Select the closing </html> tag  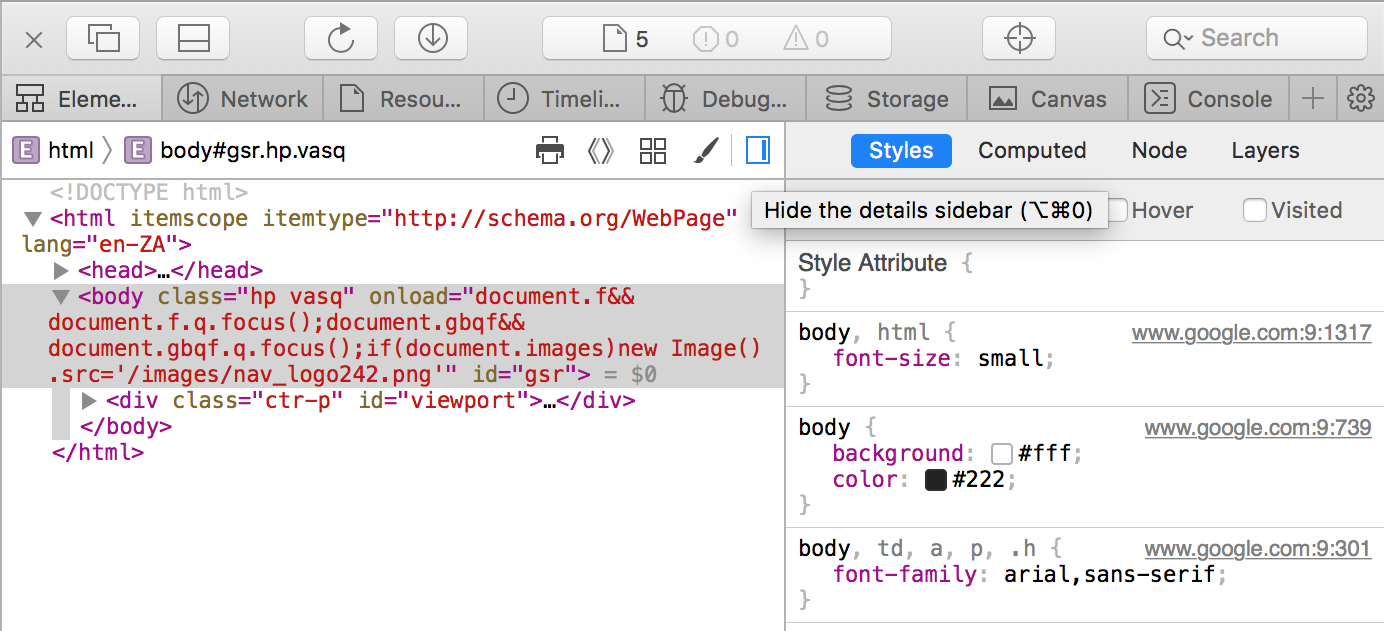click(97, 452)
